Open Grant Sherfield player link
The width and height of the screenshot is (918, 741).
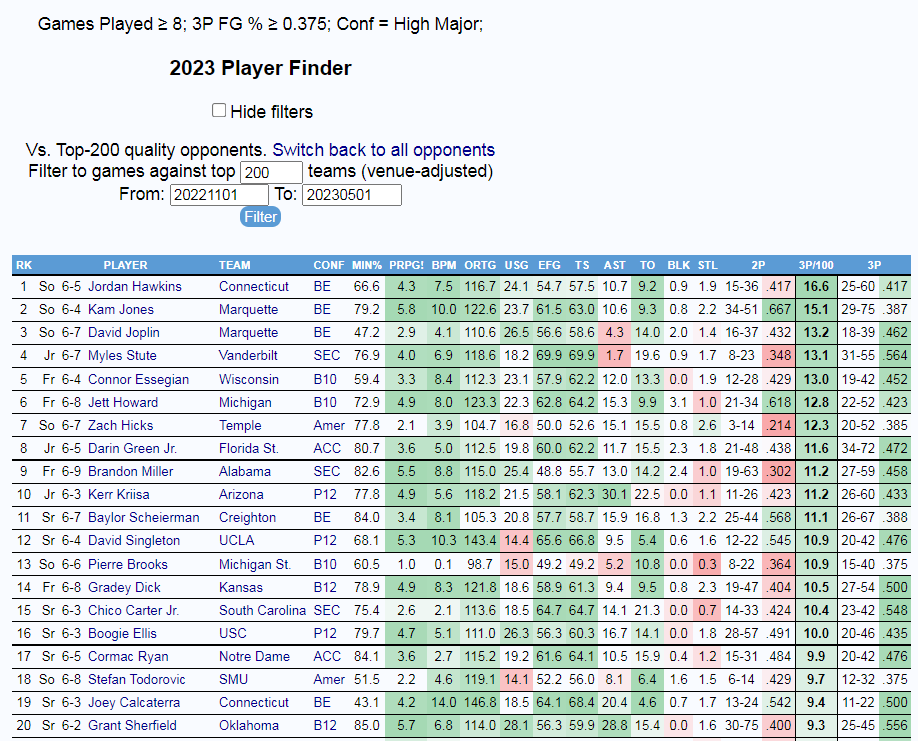click(x=132, y=725)
